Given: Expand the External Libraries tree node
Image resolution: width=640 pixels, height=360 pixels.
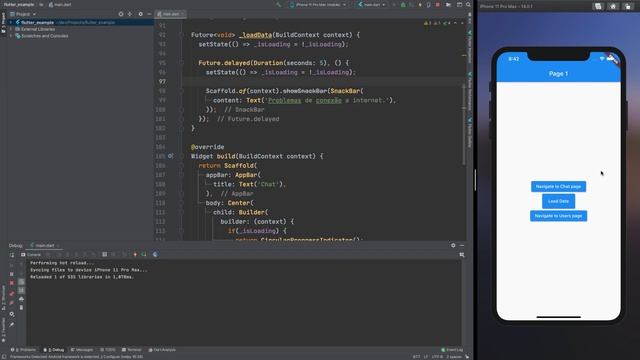Looking at the screenshot, I should point(11,29).
